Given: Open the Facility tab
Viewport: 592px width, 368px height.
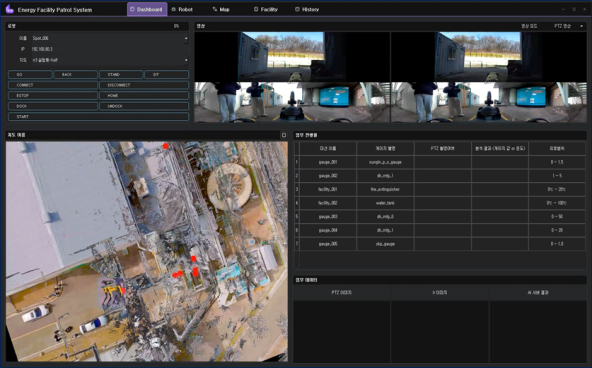Looking at the screenshot, I should coord(266,9).
